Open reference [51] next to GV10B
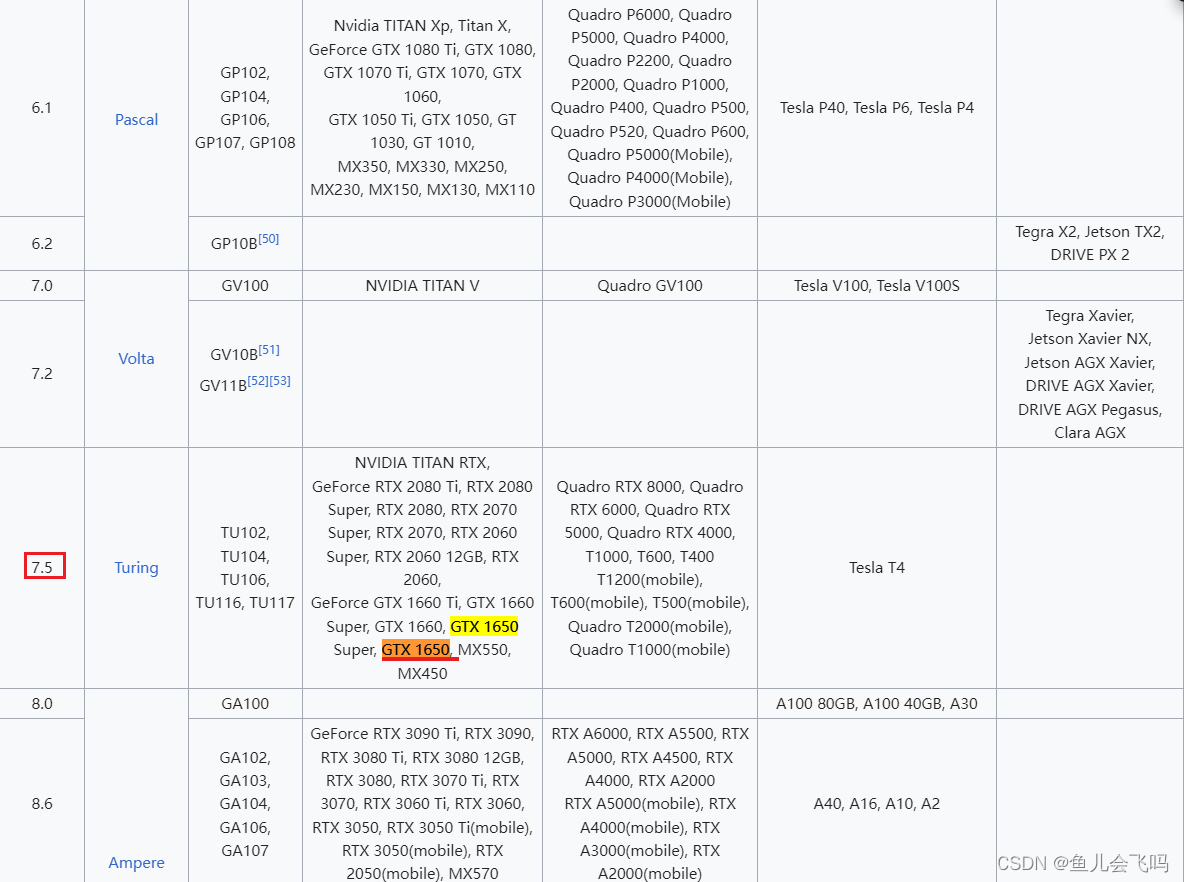Viewport: 1184px width, 882px height. (269, 350)
